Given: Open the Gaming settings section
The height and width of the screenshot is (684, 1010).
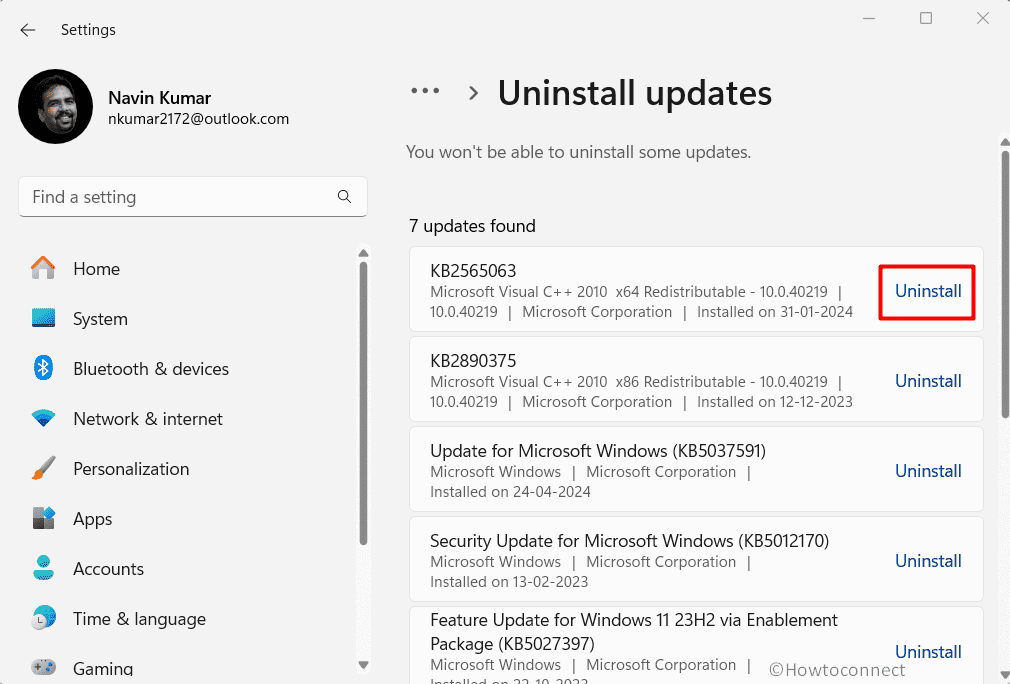Looking at the screenshot, I should click(x=103, y=668).
